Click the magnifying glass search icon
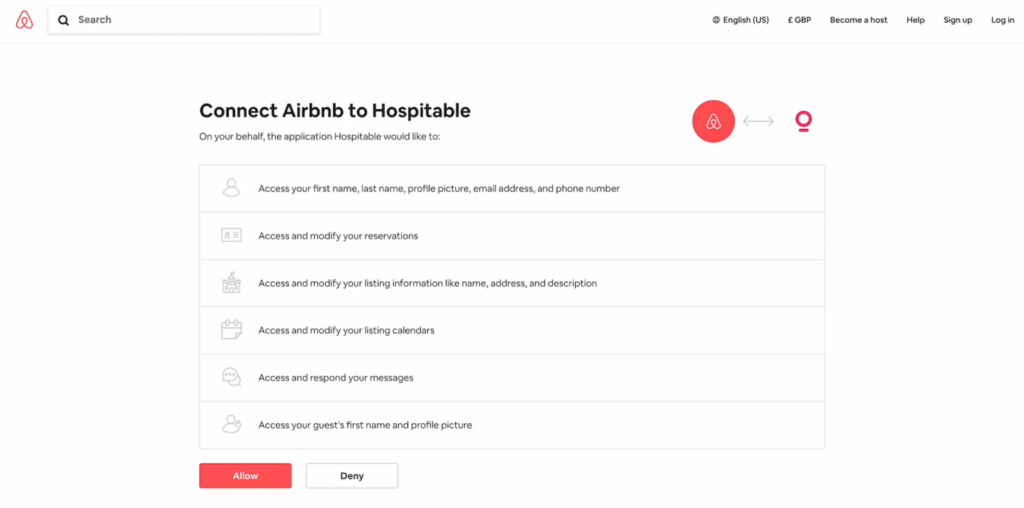This screenshot has width=1024, height=508. pyautogui.click(x=63, y=20)
